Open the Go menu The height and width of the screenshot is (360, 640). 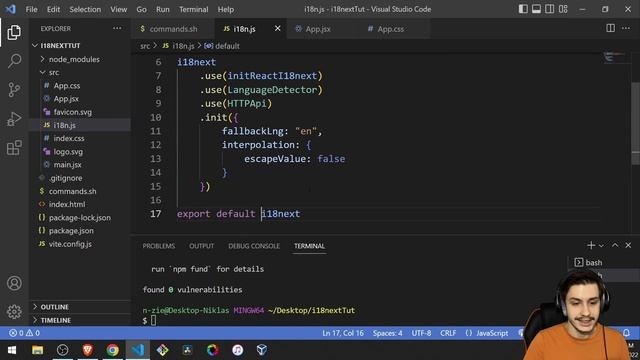(x=141, y=9)
